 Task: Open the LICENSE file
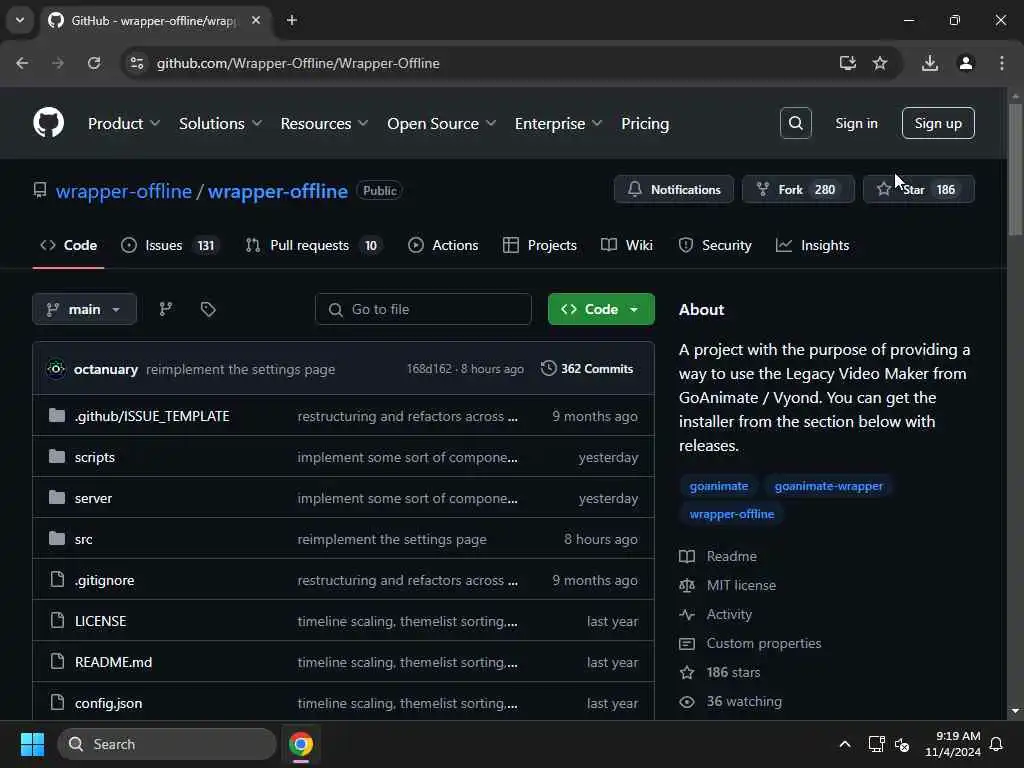point(101,621)
